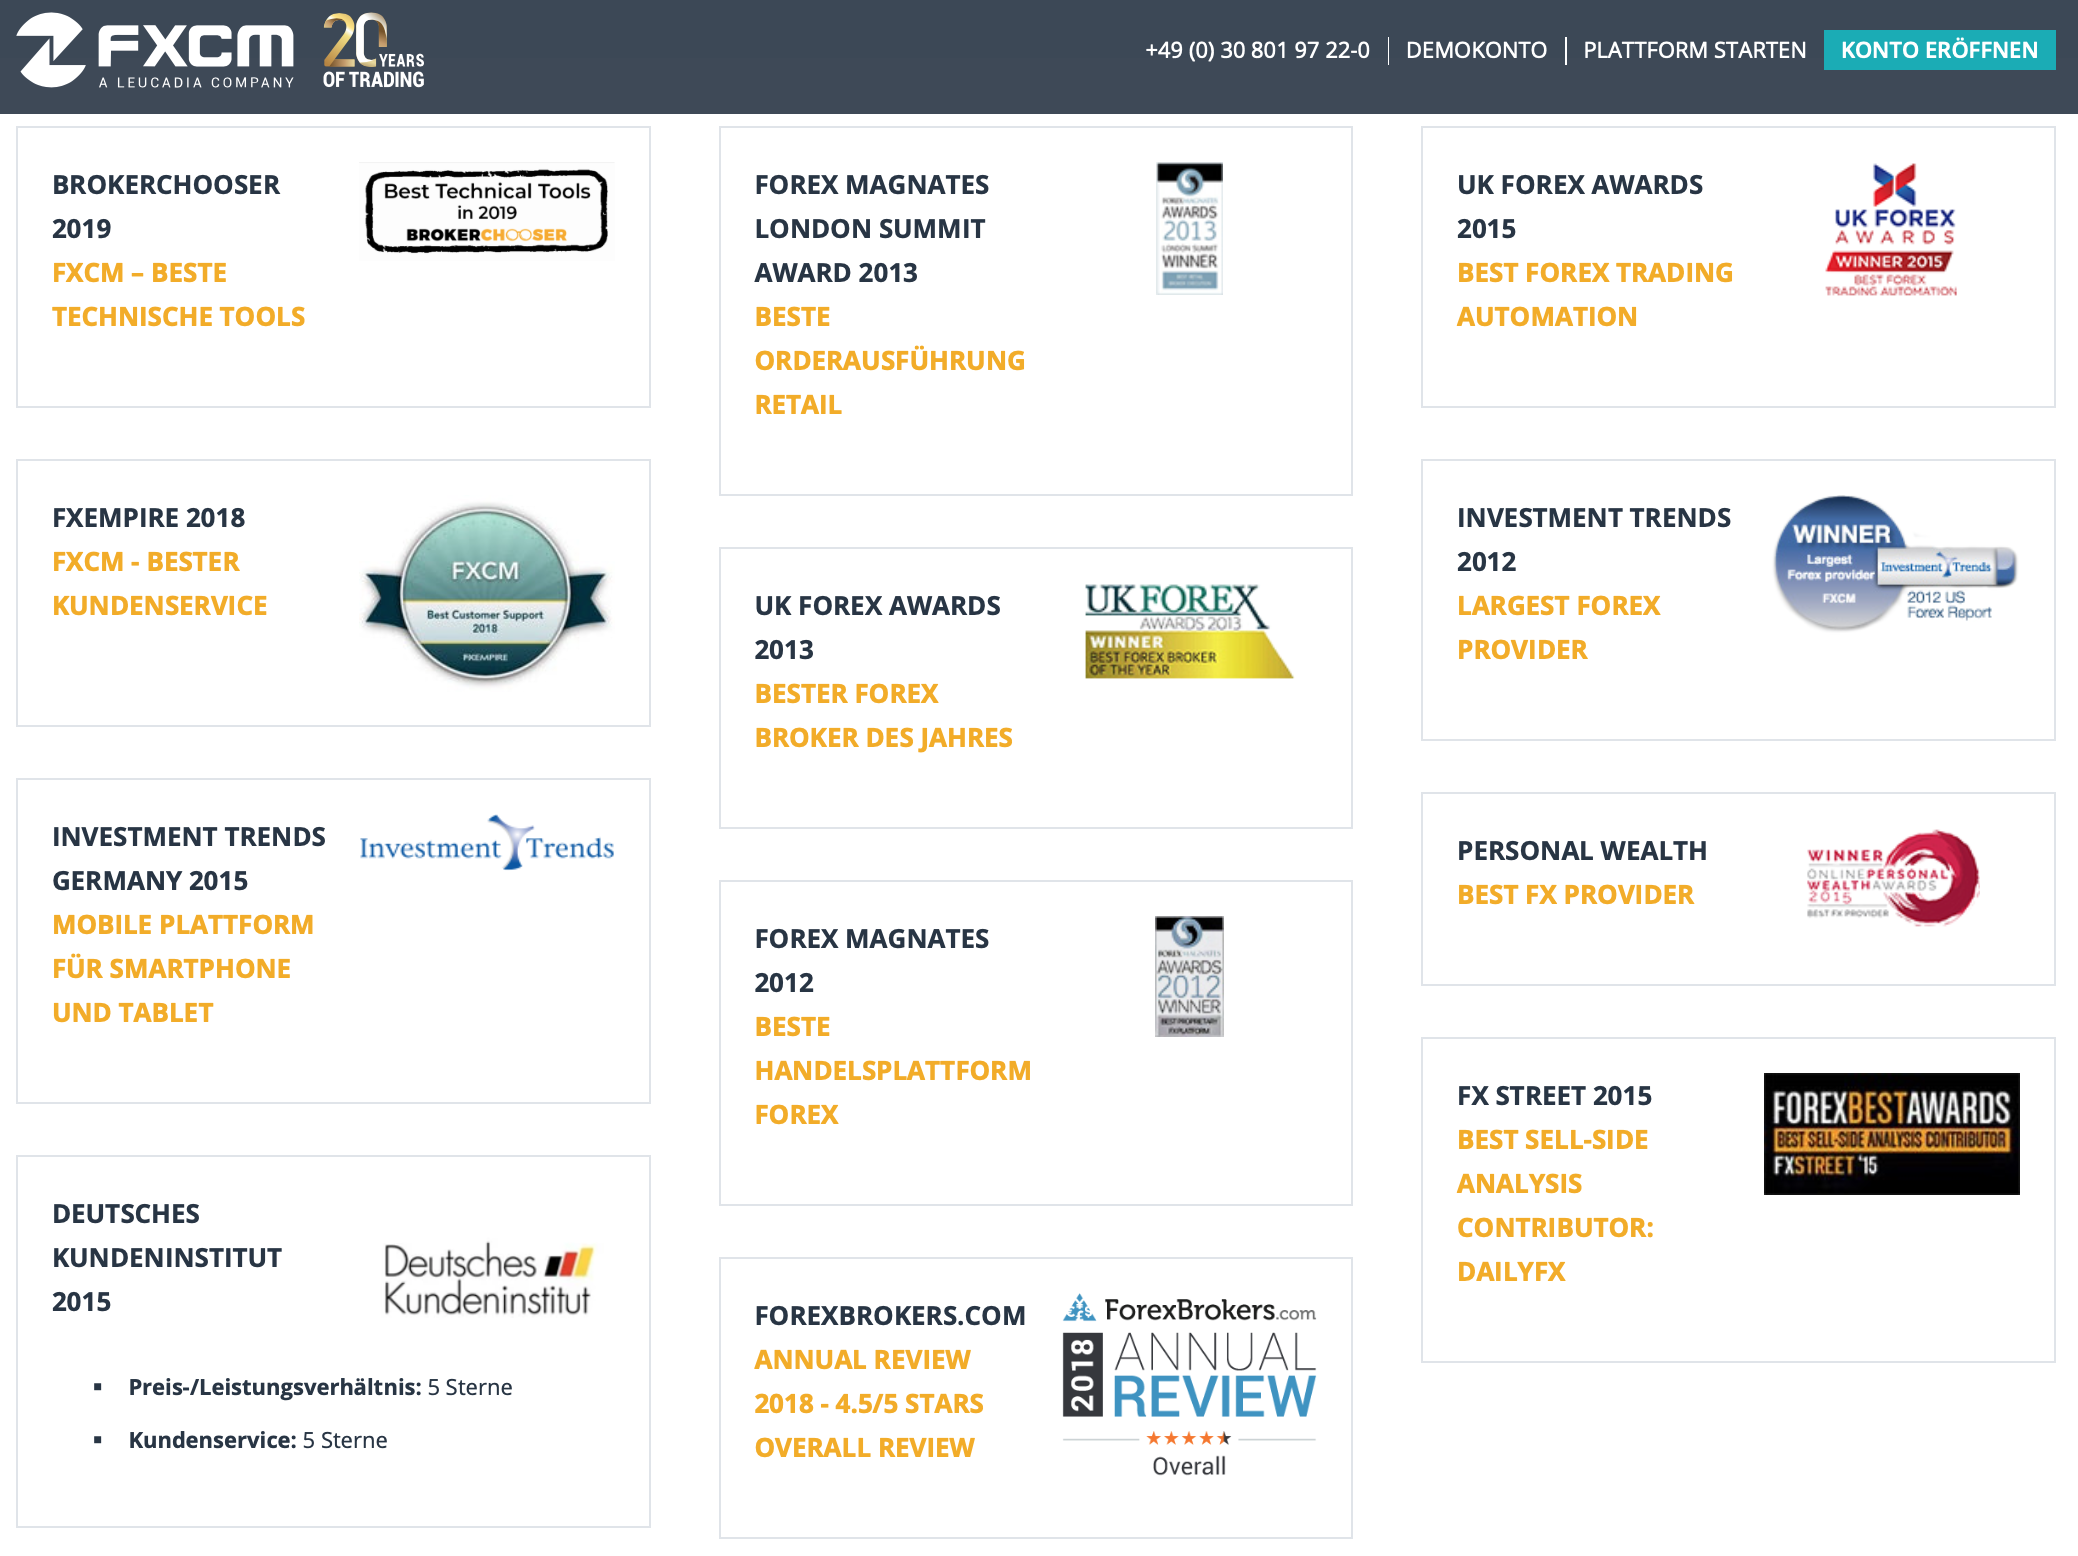Click the 'Investment Trends 2012' heading
This screenshot has width=2078, height=1556.
(1594, 540)
